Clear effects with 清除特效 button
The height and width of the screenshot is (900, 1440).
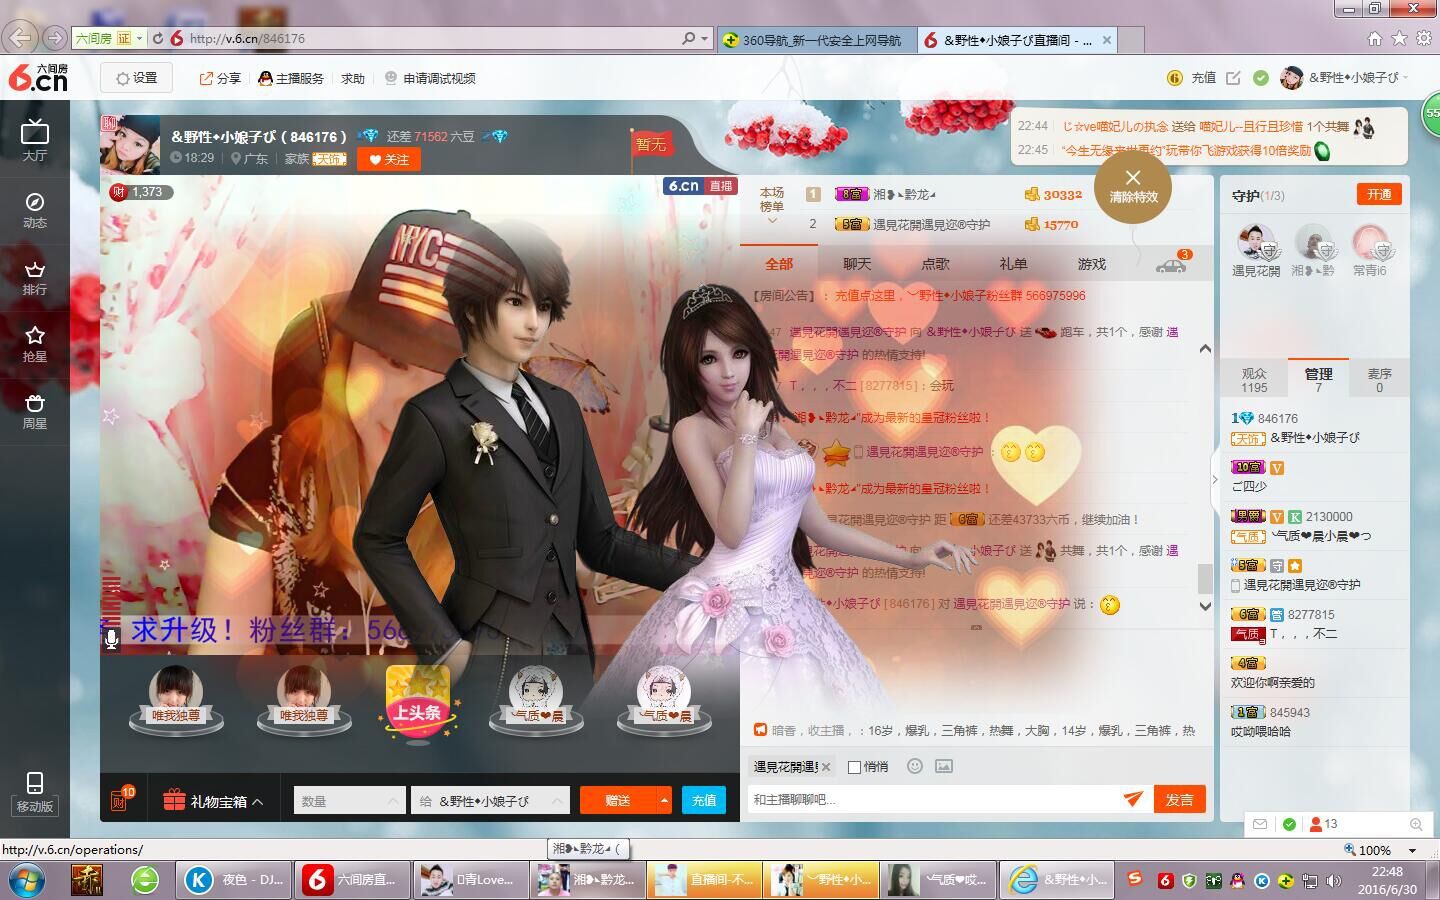(1133, 187)
